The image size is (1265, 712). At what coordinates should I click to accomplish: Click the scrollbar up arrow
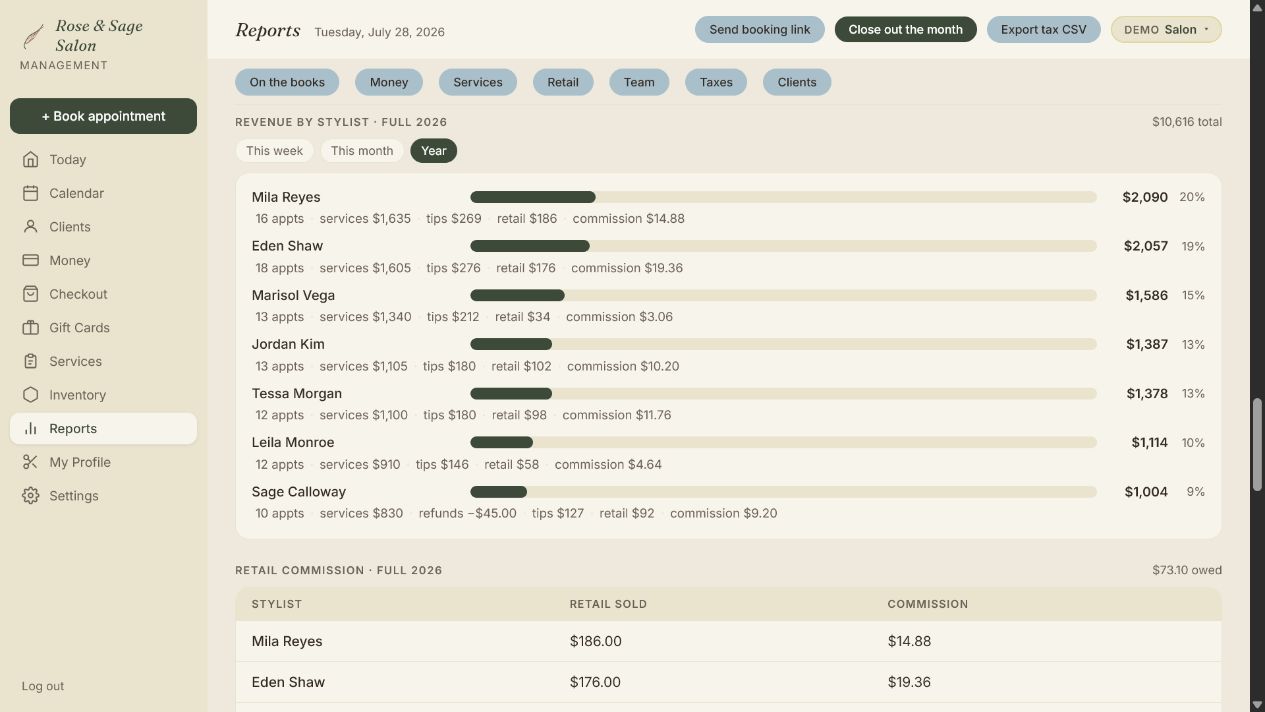click(x=1257, y=7)
